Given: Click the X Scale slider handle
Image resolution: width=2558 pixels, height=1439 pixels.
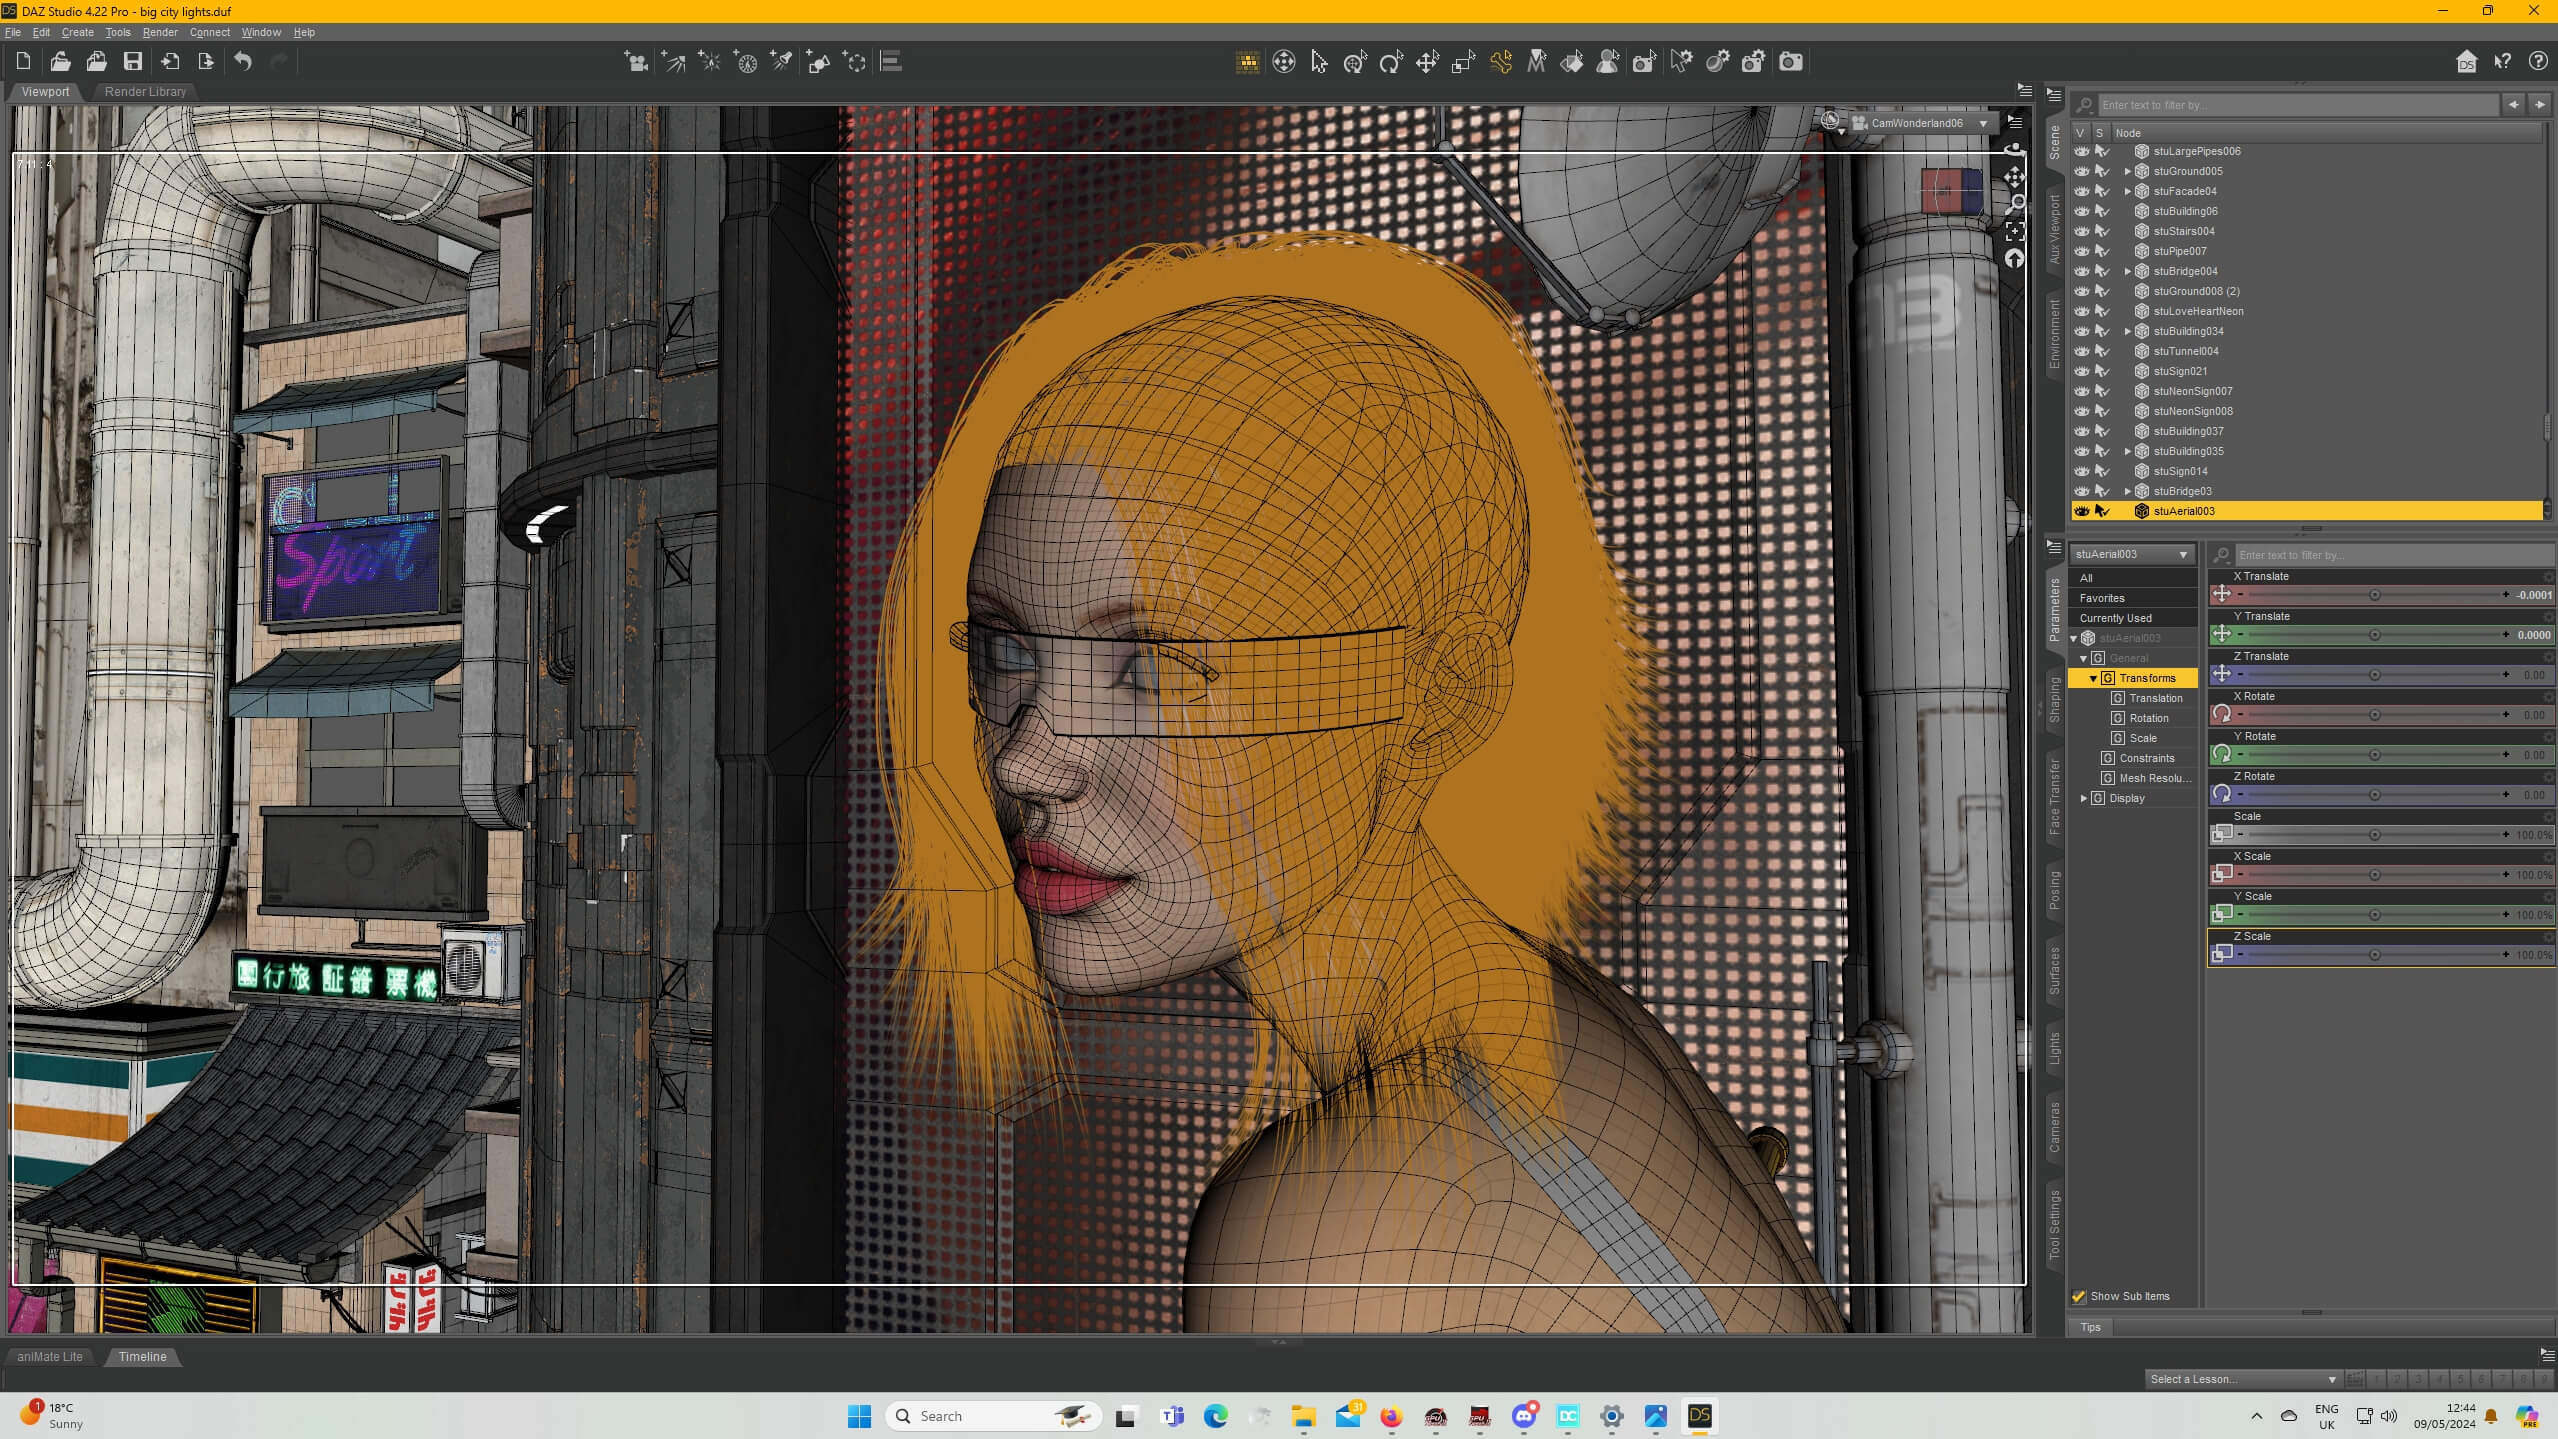Looking at the screenshot, I should click(x=2374, y=875).
